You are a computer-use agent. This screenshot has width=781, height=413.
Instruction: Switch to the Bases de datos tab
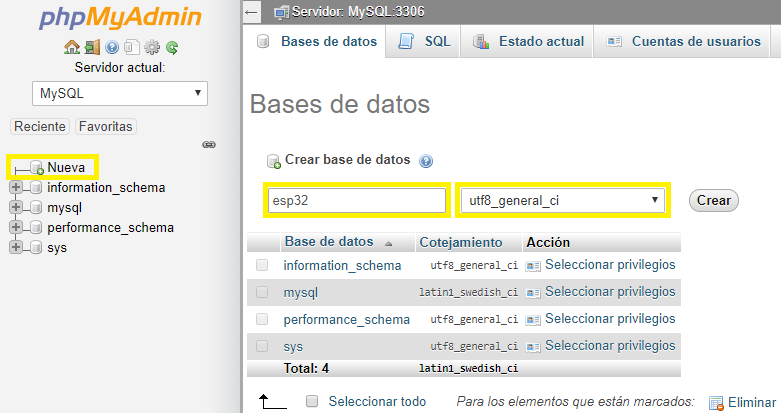(x=316, y=41)
